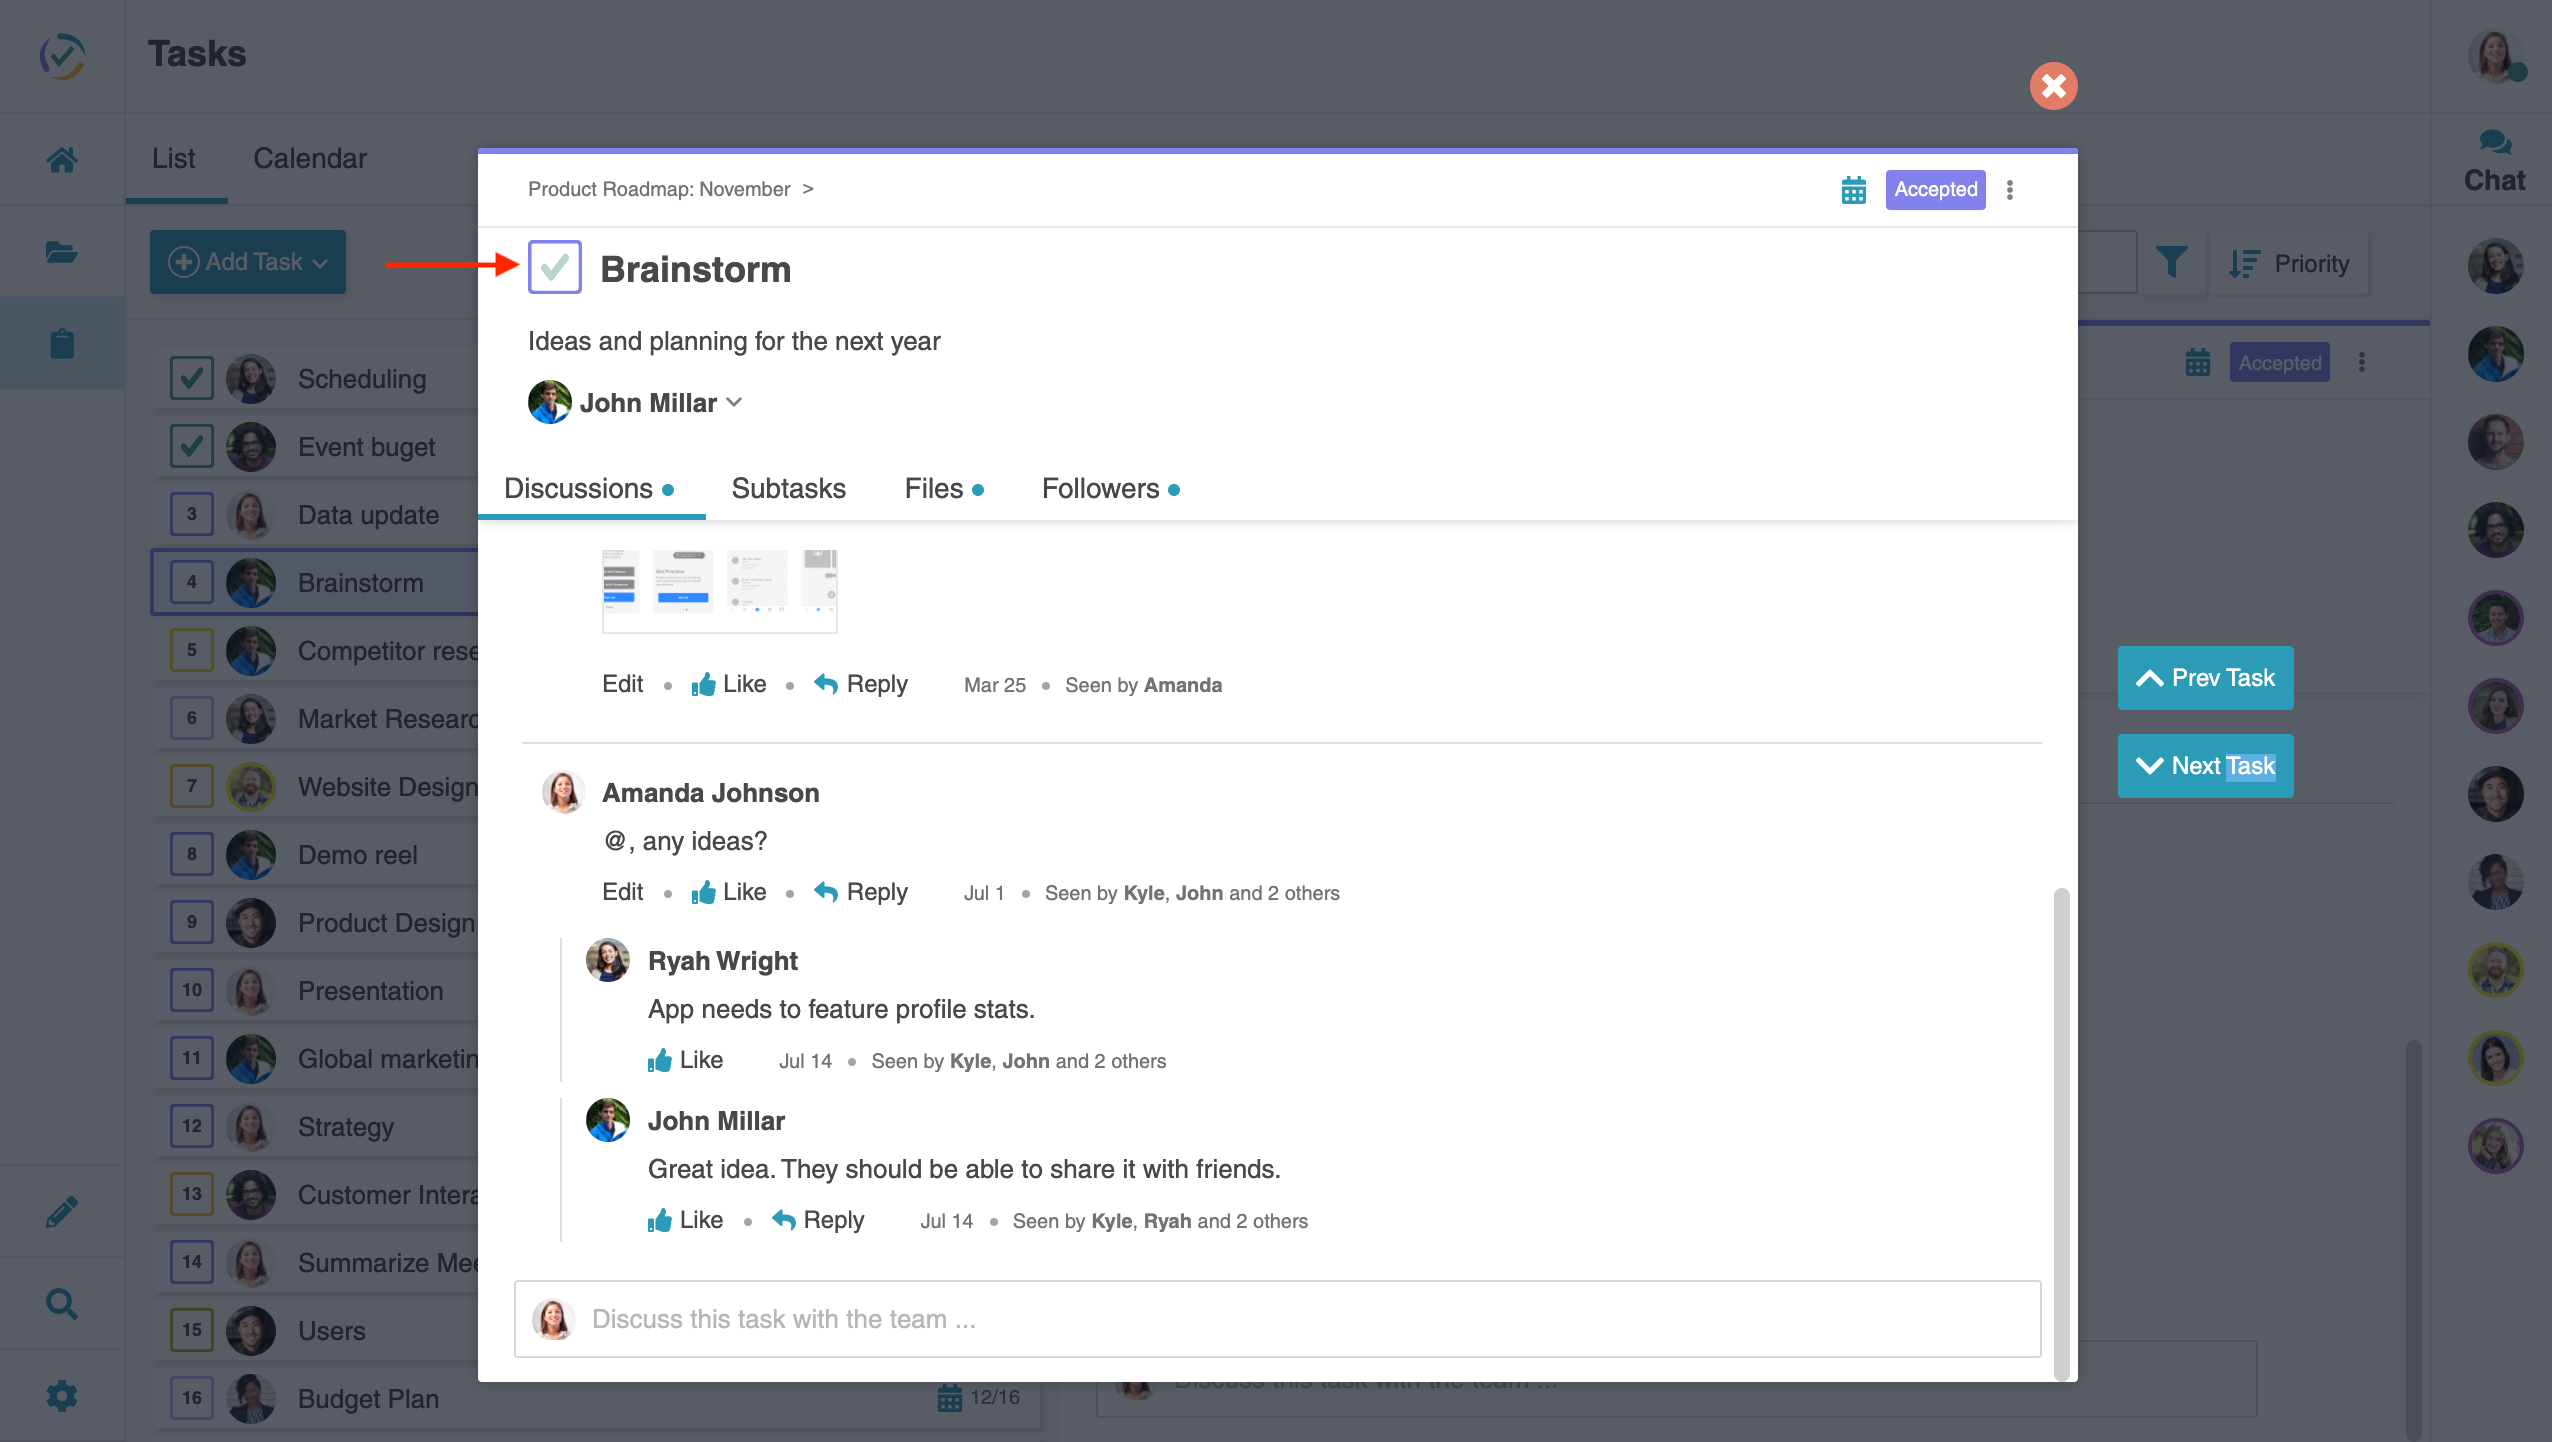Click the search magnifier sidebar icon

point(62,1303)
